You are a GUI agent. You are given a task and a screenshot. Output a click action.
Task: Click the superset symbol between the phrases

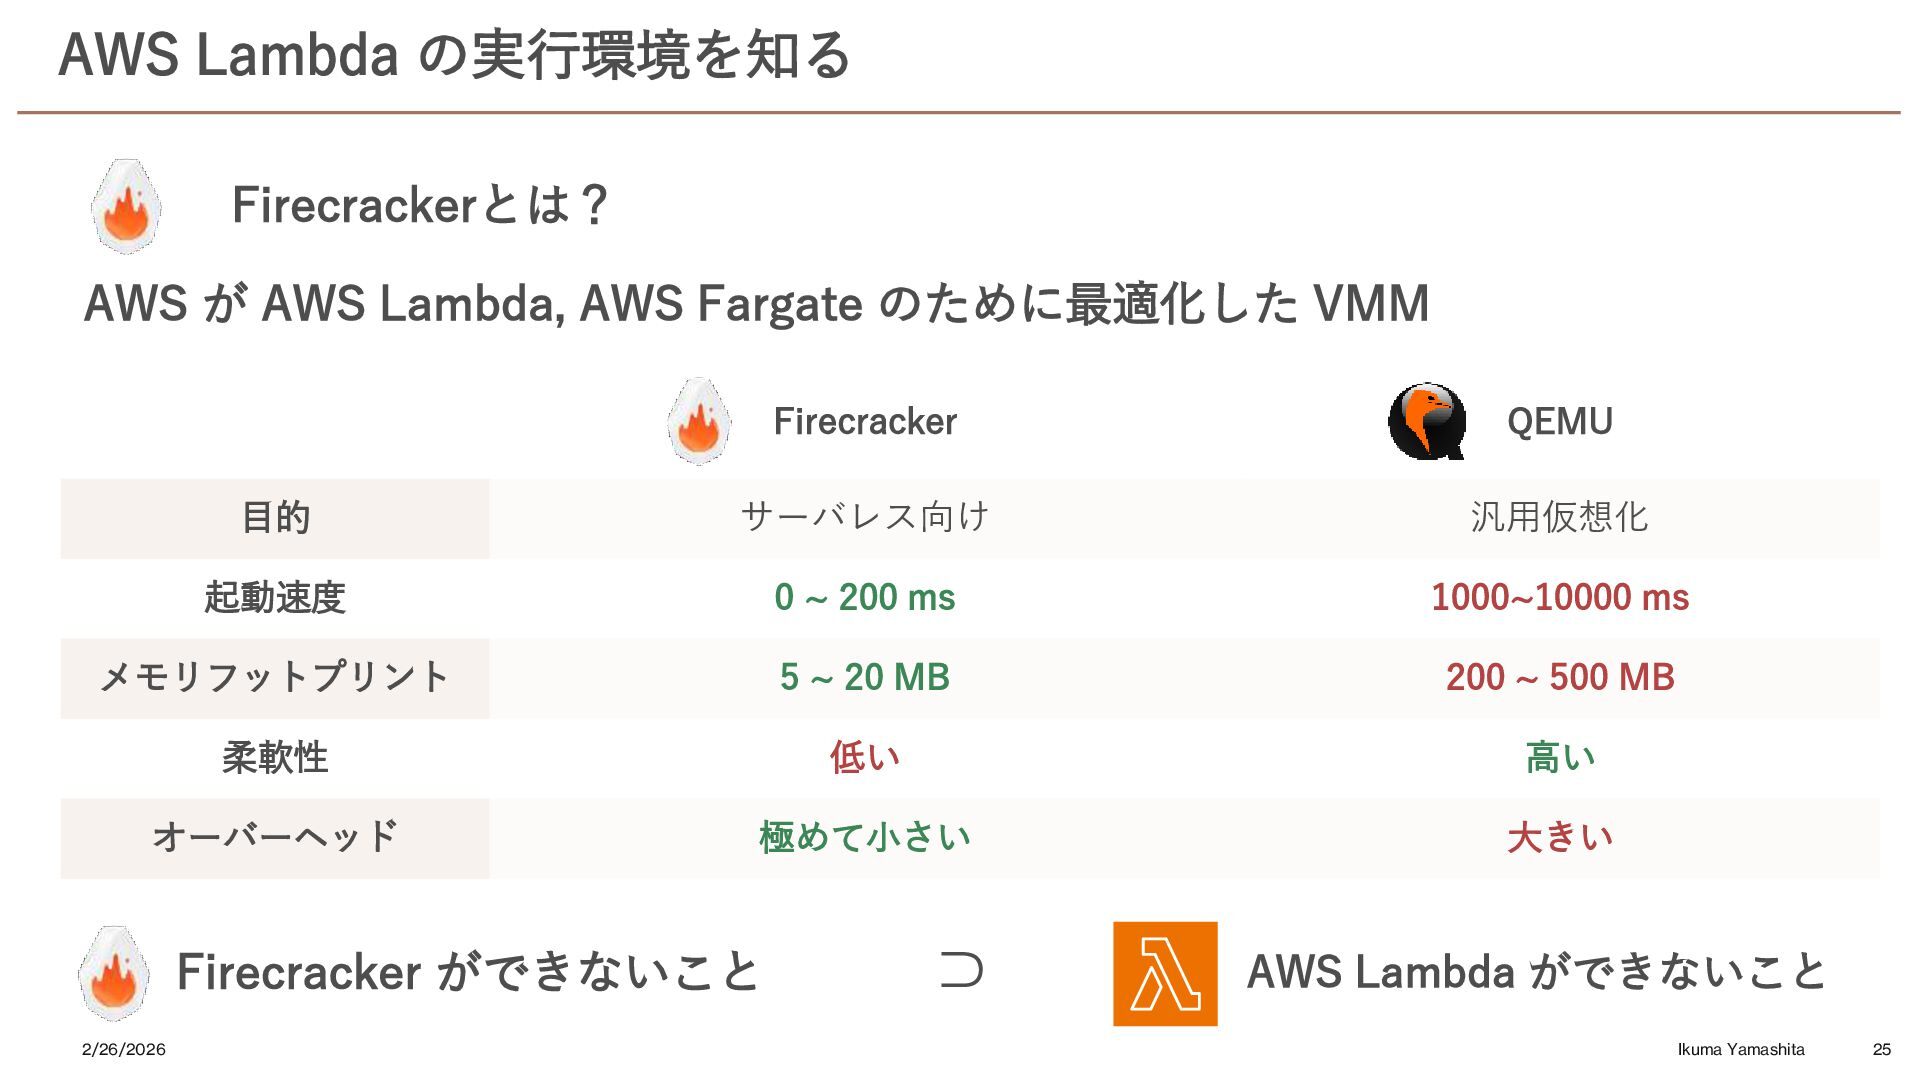tap(962, 970)
